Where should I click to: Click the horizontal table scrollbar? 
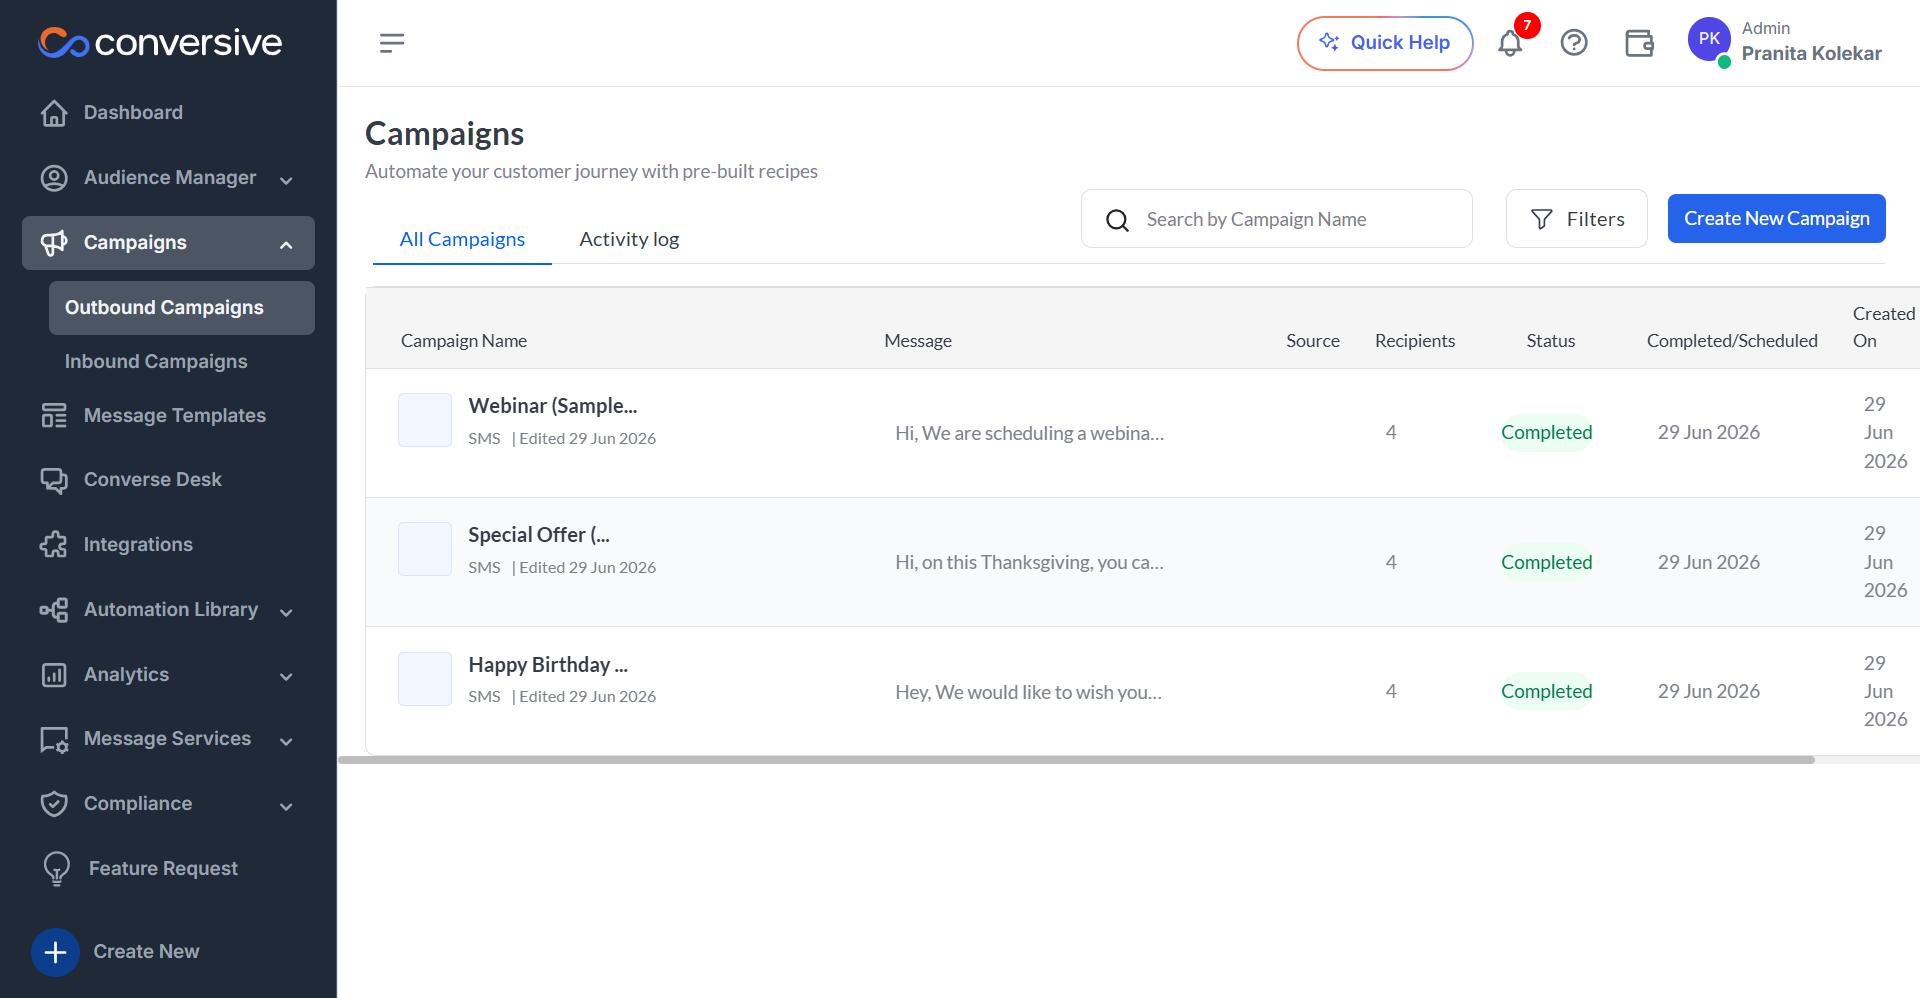coord(1076,760)
